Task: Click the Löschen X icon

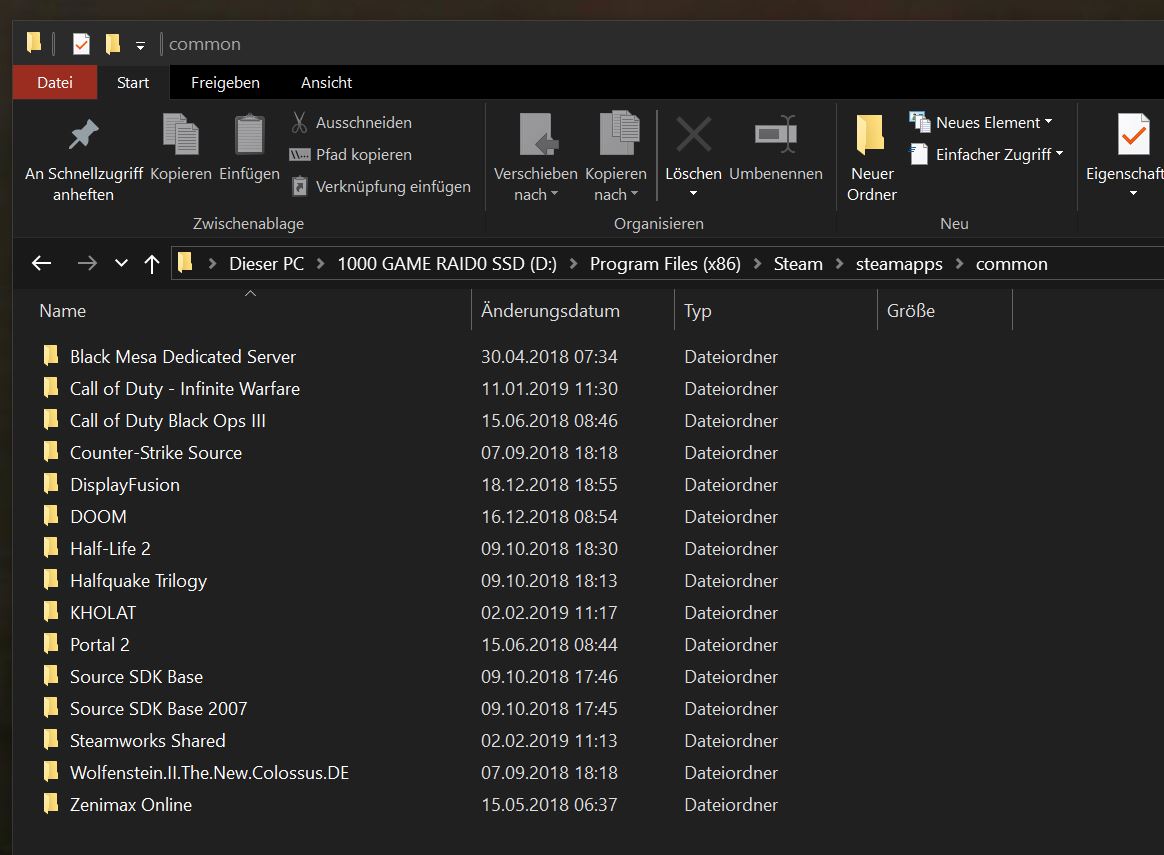Action: 693,134
